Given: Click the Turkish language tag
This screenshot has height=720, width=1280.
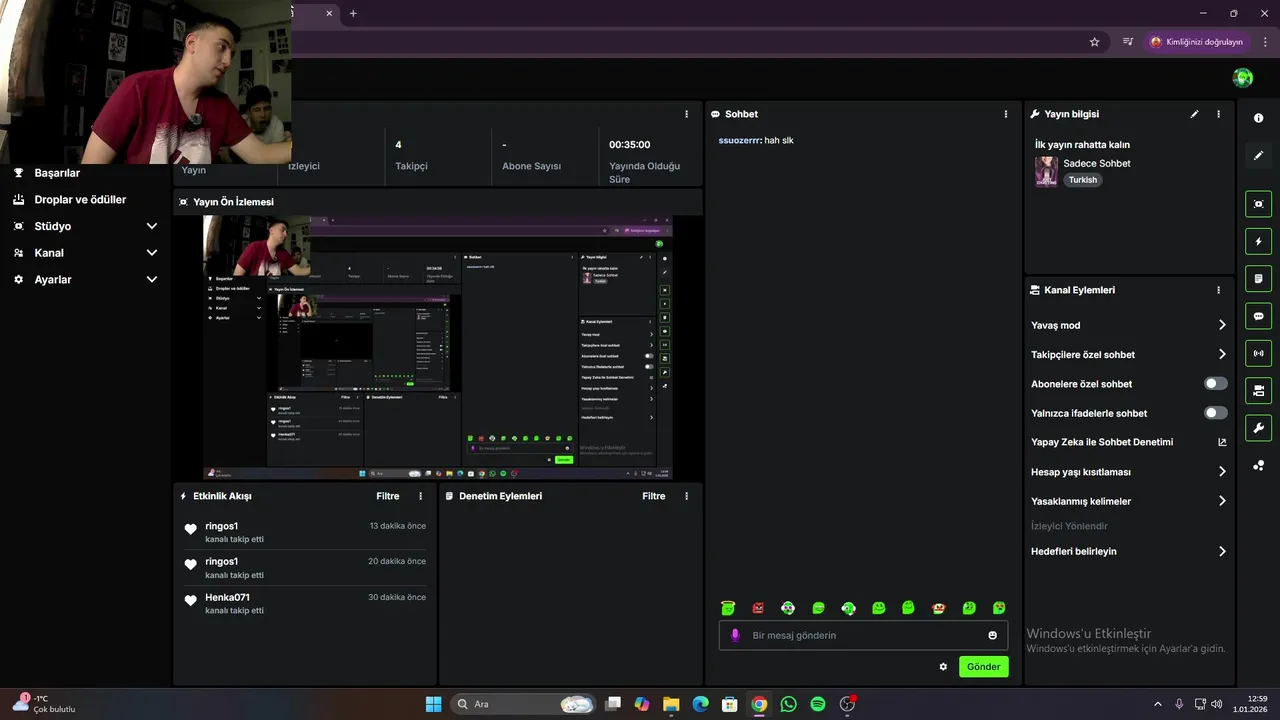Looking at the screenshot, I should pos(1083,180).
